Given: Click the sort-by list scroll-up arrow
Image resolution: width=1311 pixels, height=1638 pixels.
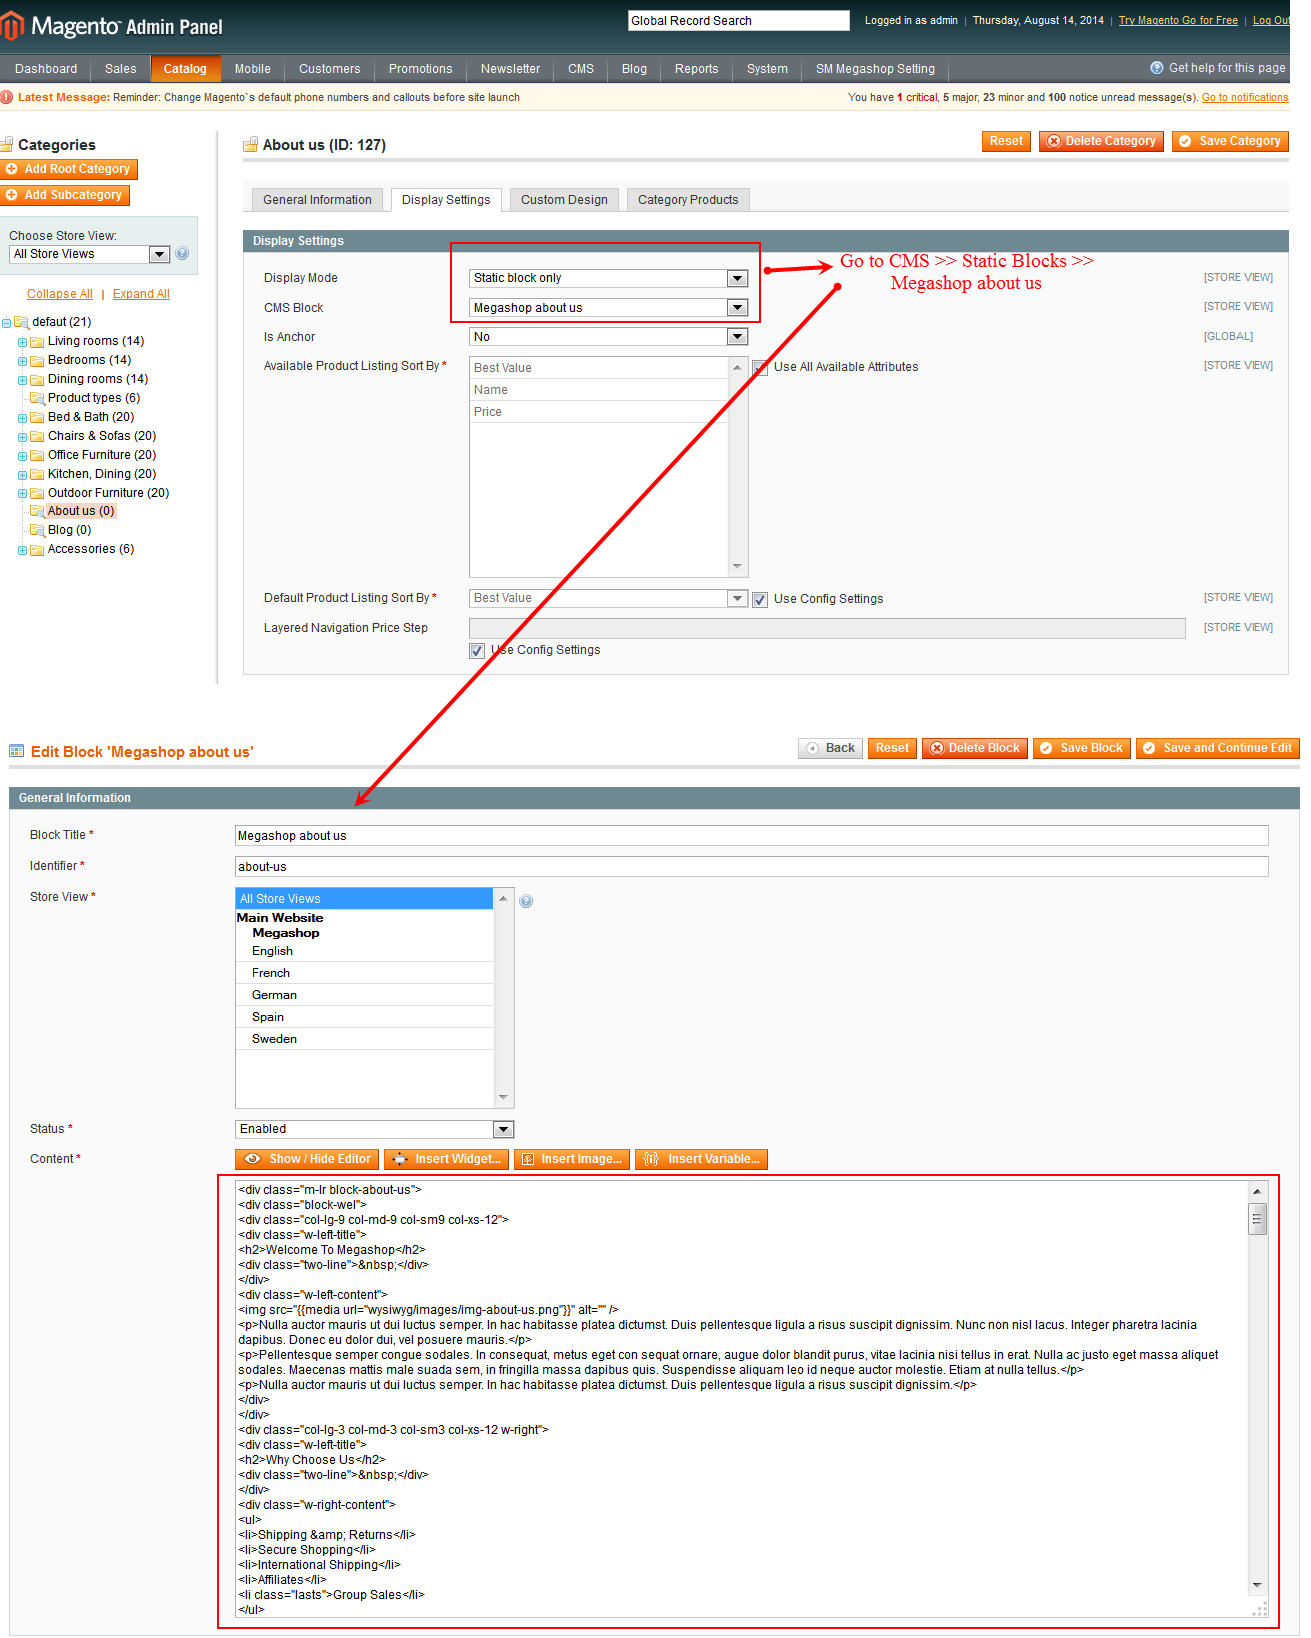Looking at the screenshot, I should 737,367.
